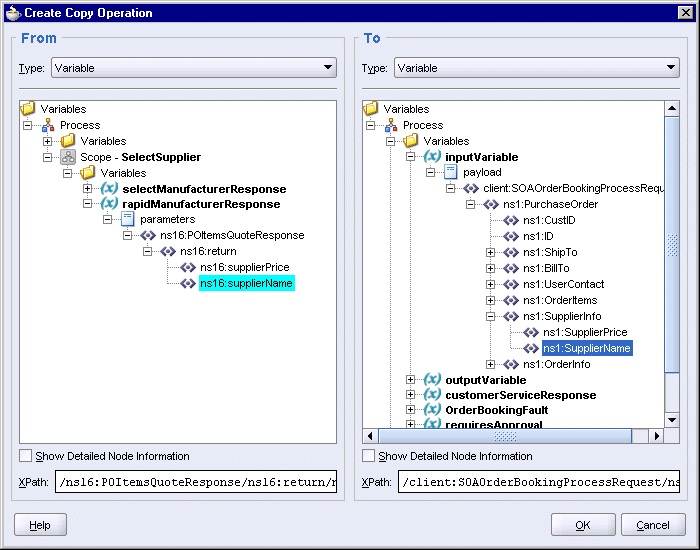Click the Process icon in the From tree
Screen dimensions: 700x550
coord(48,125)
